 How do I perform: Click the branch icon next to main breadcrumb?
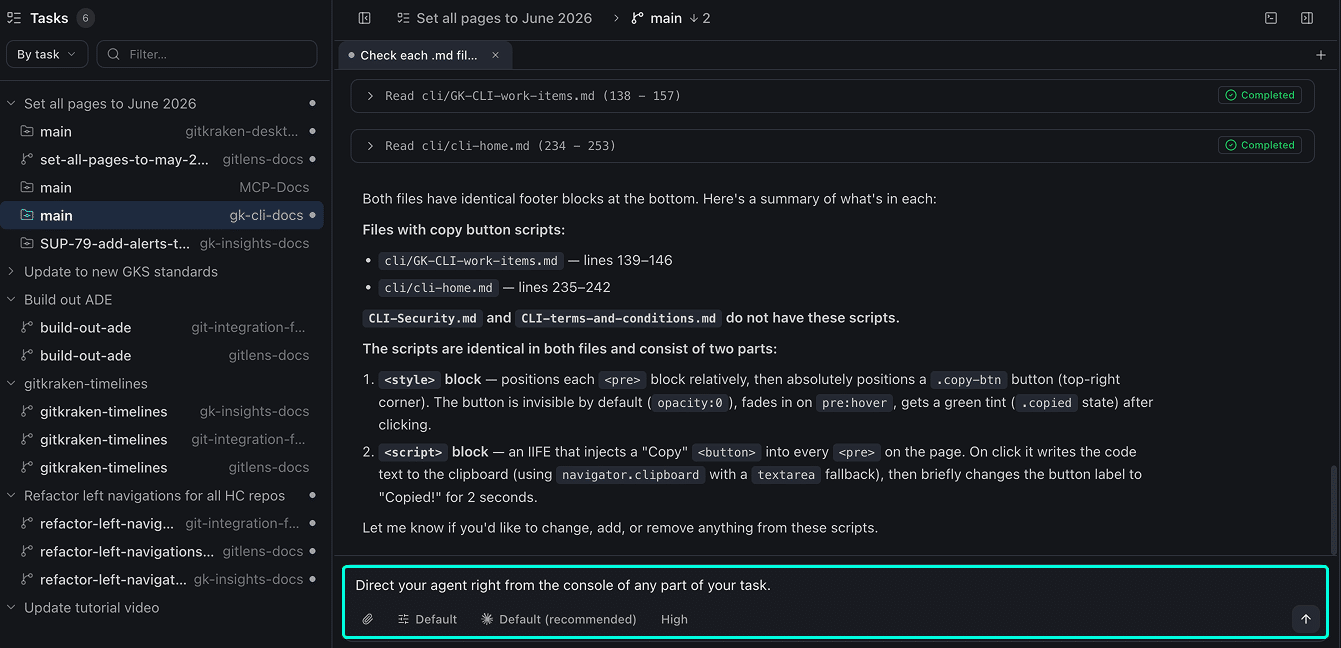[637, 18]
